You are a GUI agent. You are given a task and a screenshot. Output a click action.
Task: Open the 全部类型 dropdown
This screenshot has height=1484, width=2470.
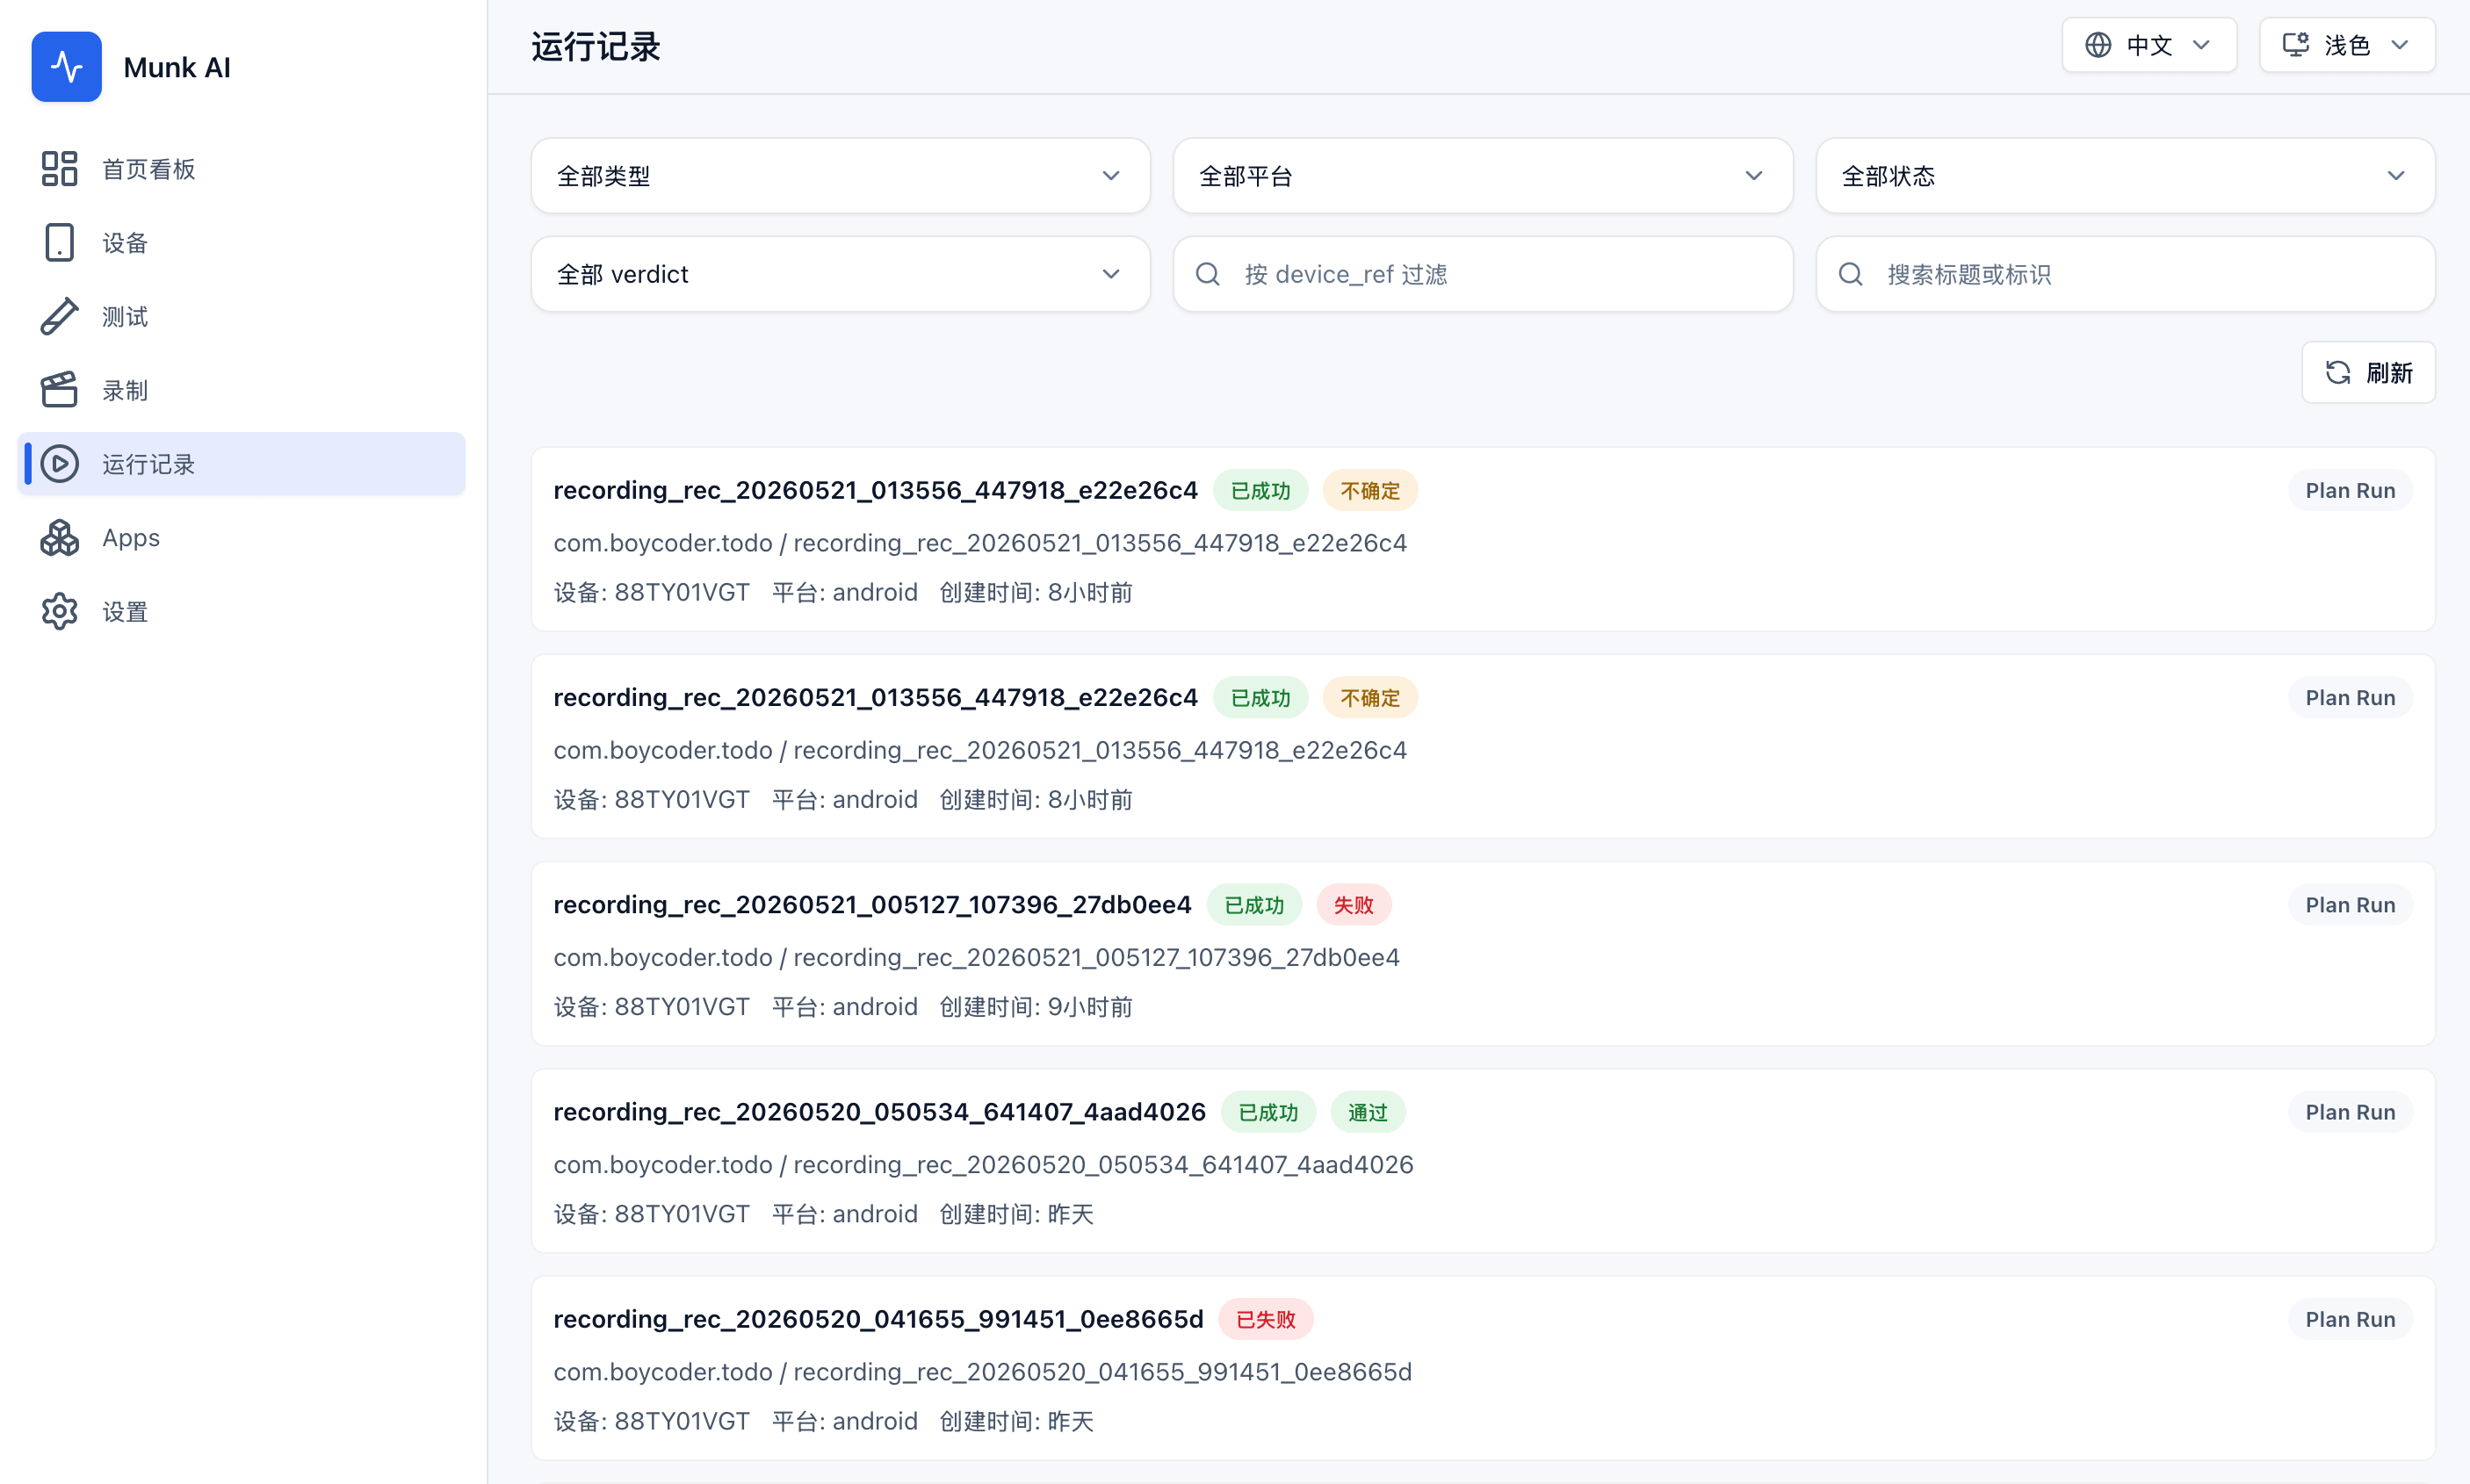[x=841, y=176]
